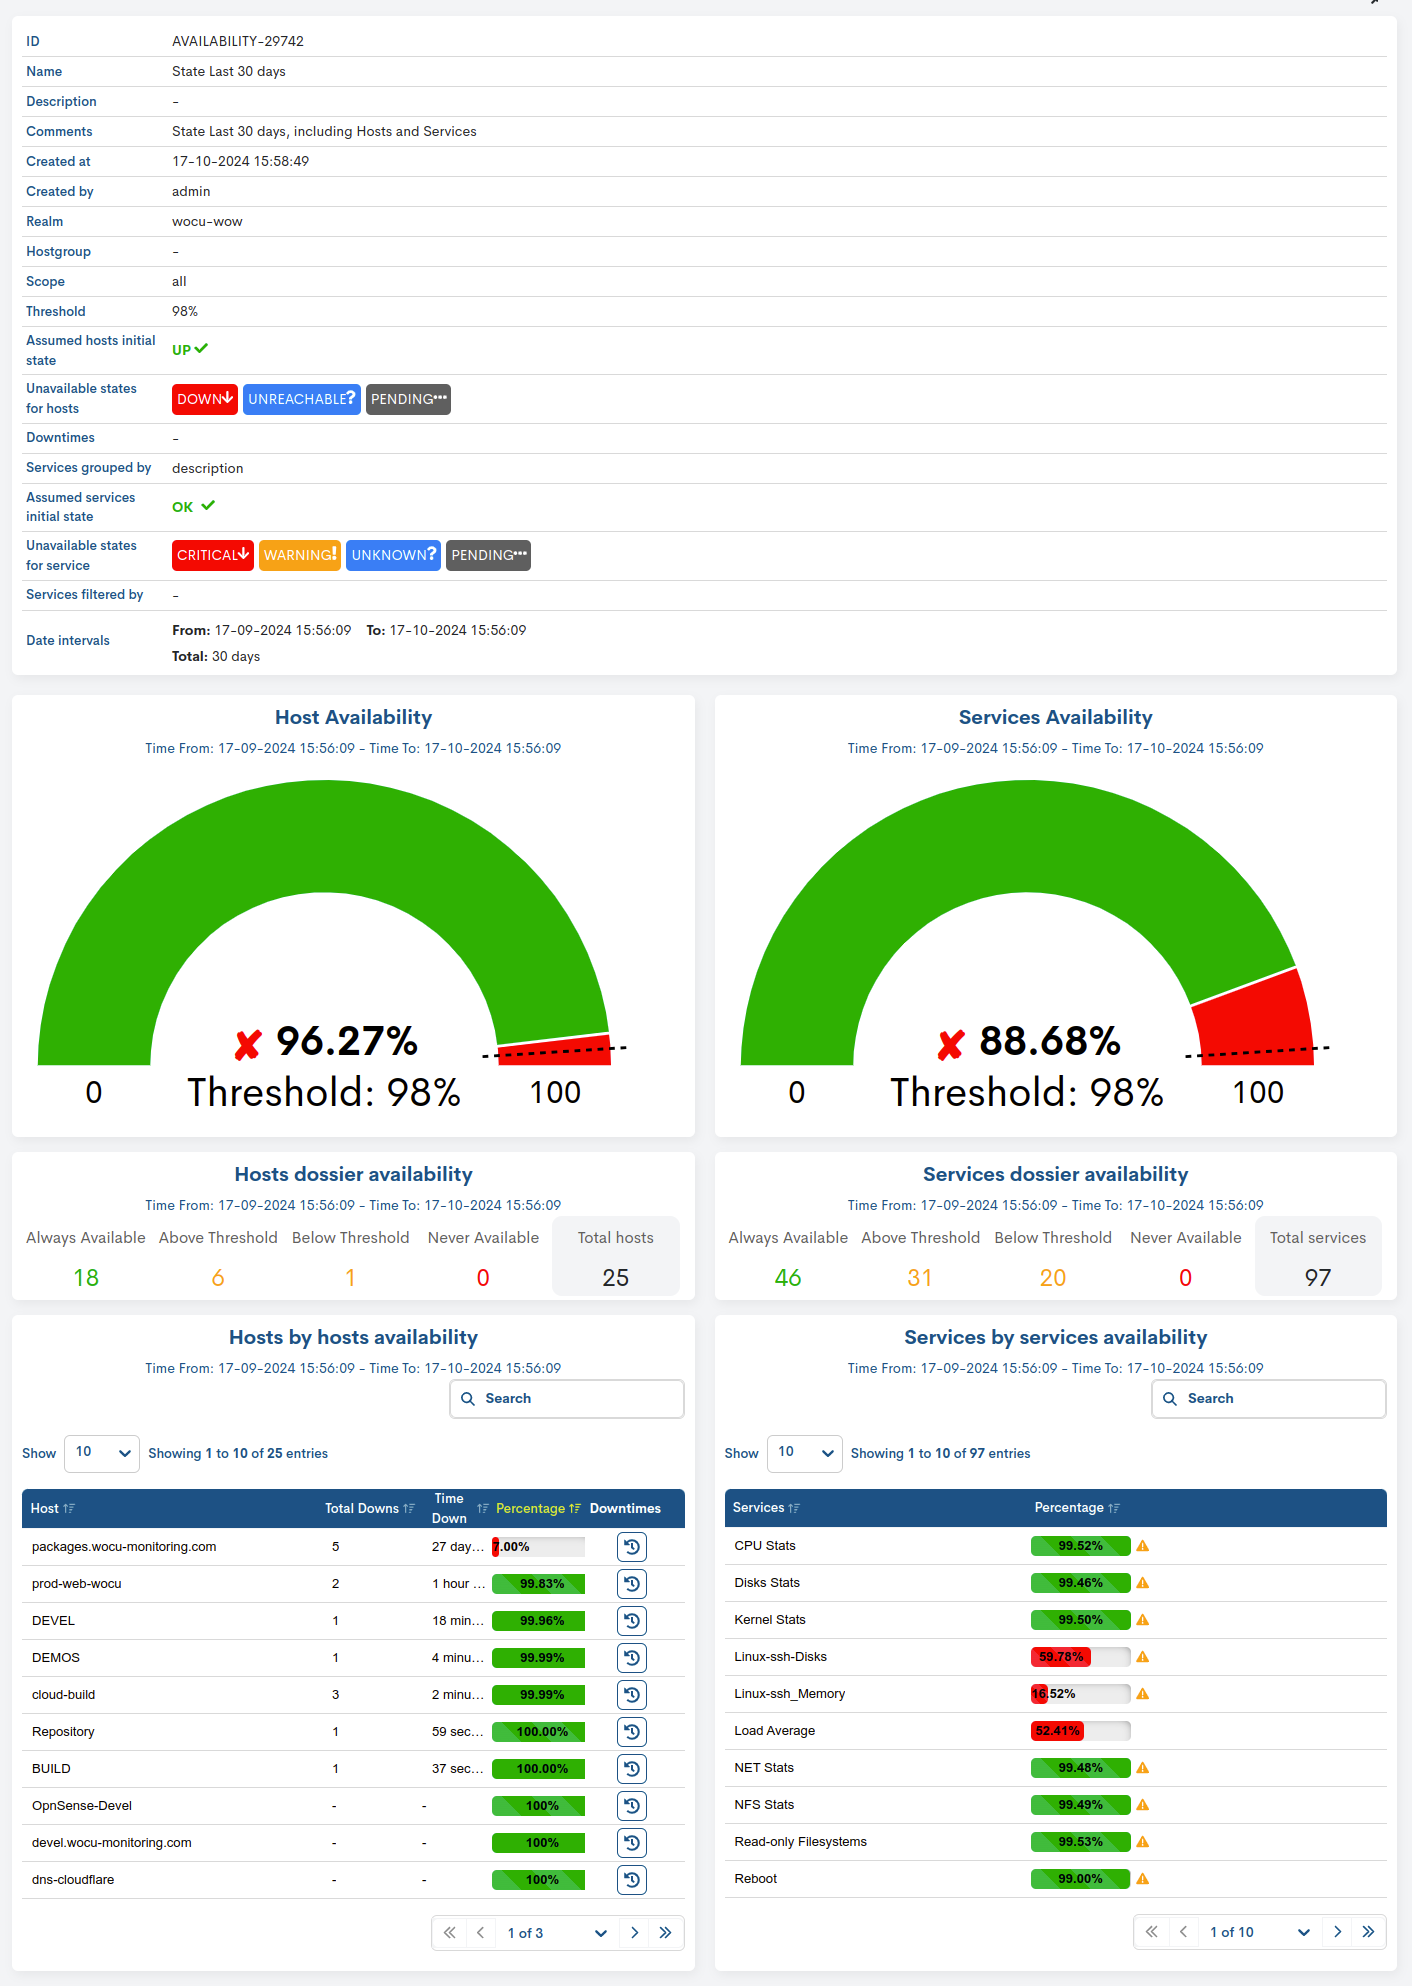Sort hosts table by Time Down
This screenshot has width=1412, height=1986.
(x=459, y=1509)
